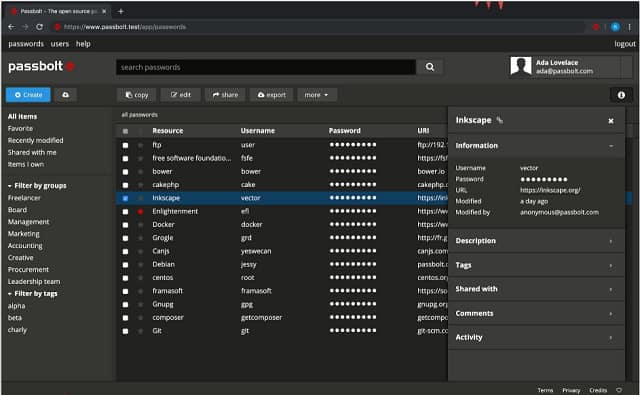640x395 pixels.
Task: Copy the Inkscape permalink icon
Action: (500, 120)
